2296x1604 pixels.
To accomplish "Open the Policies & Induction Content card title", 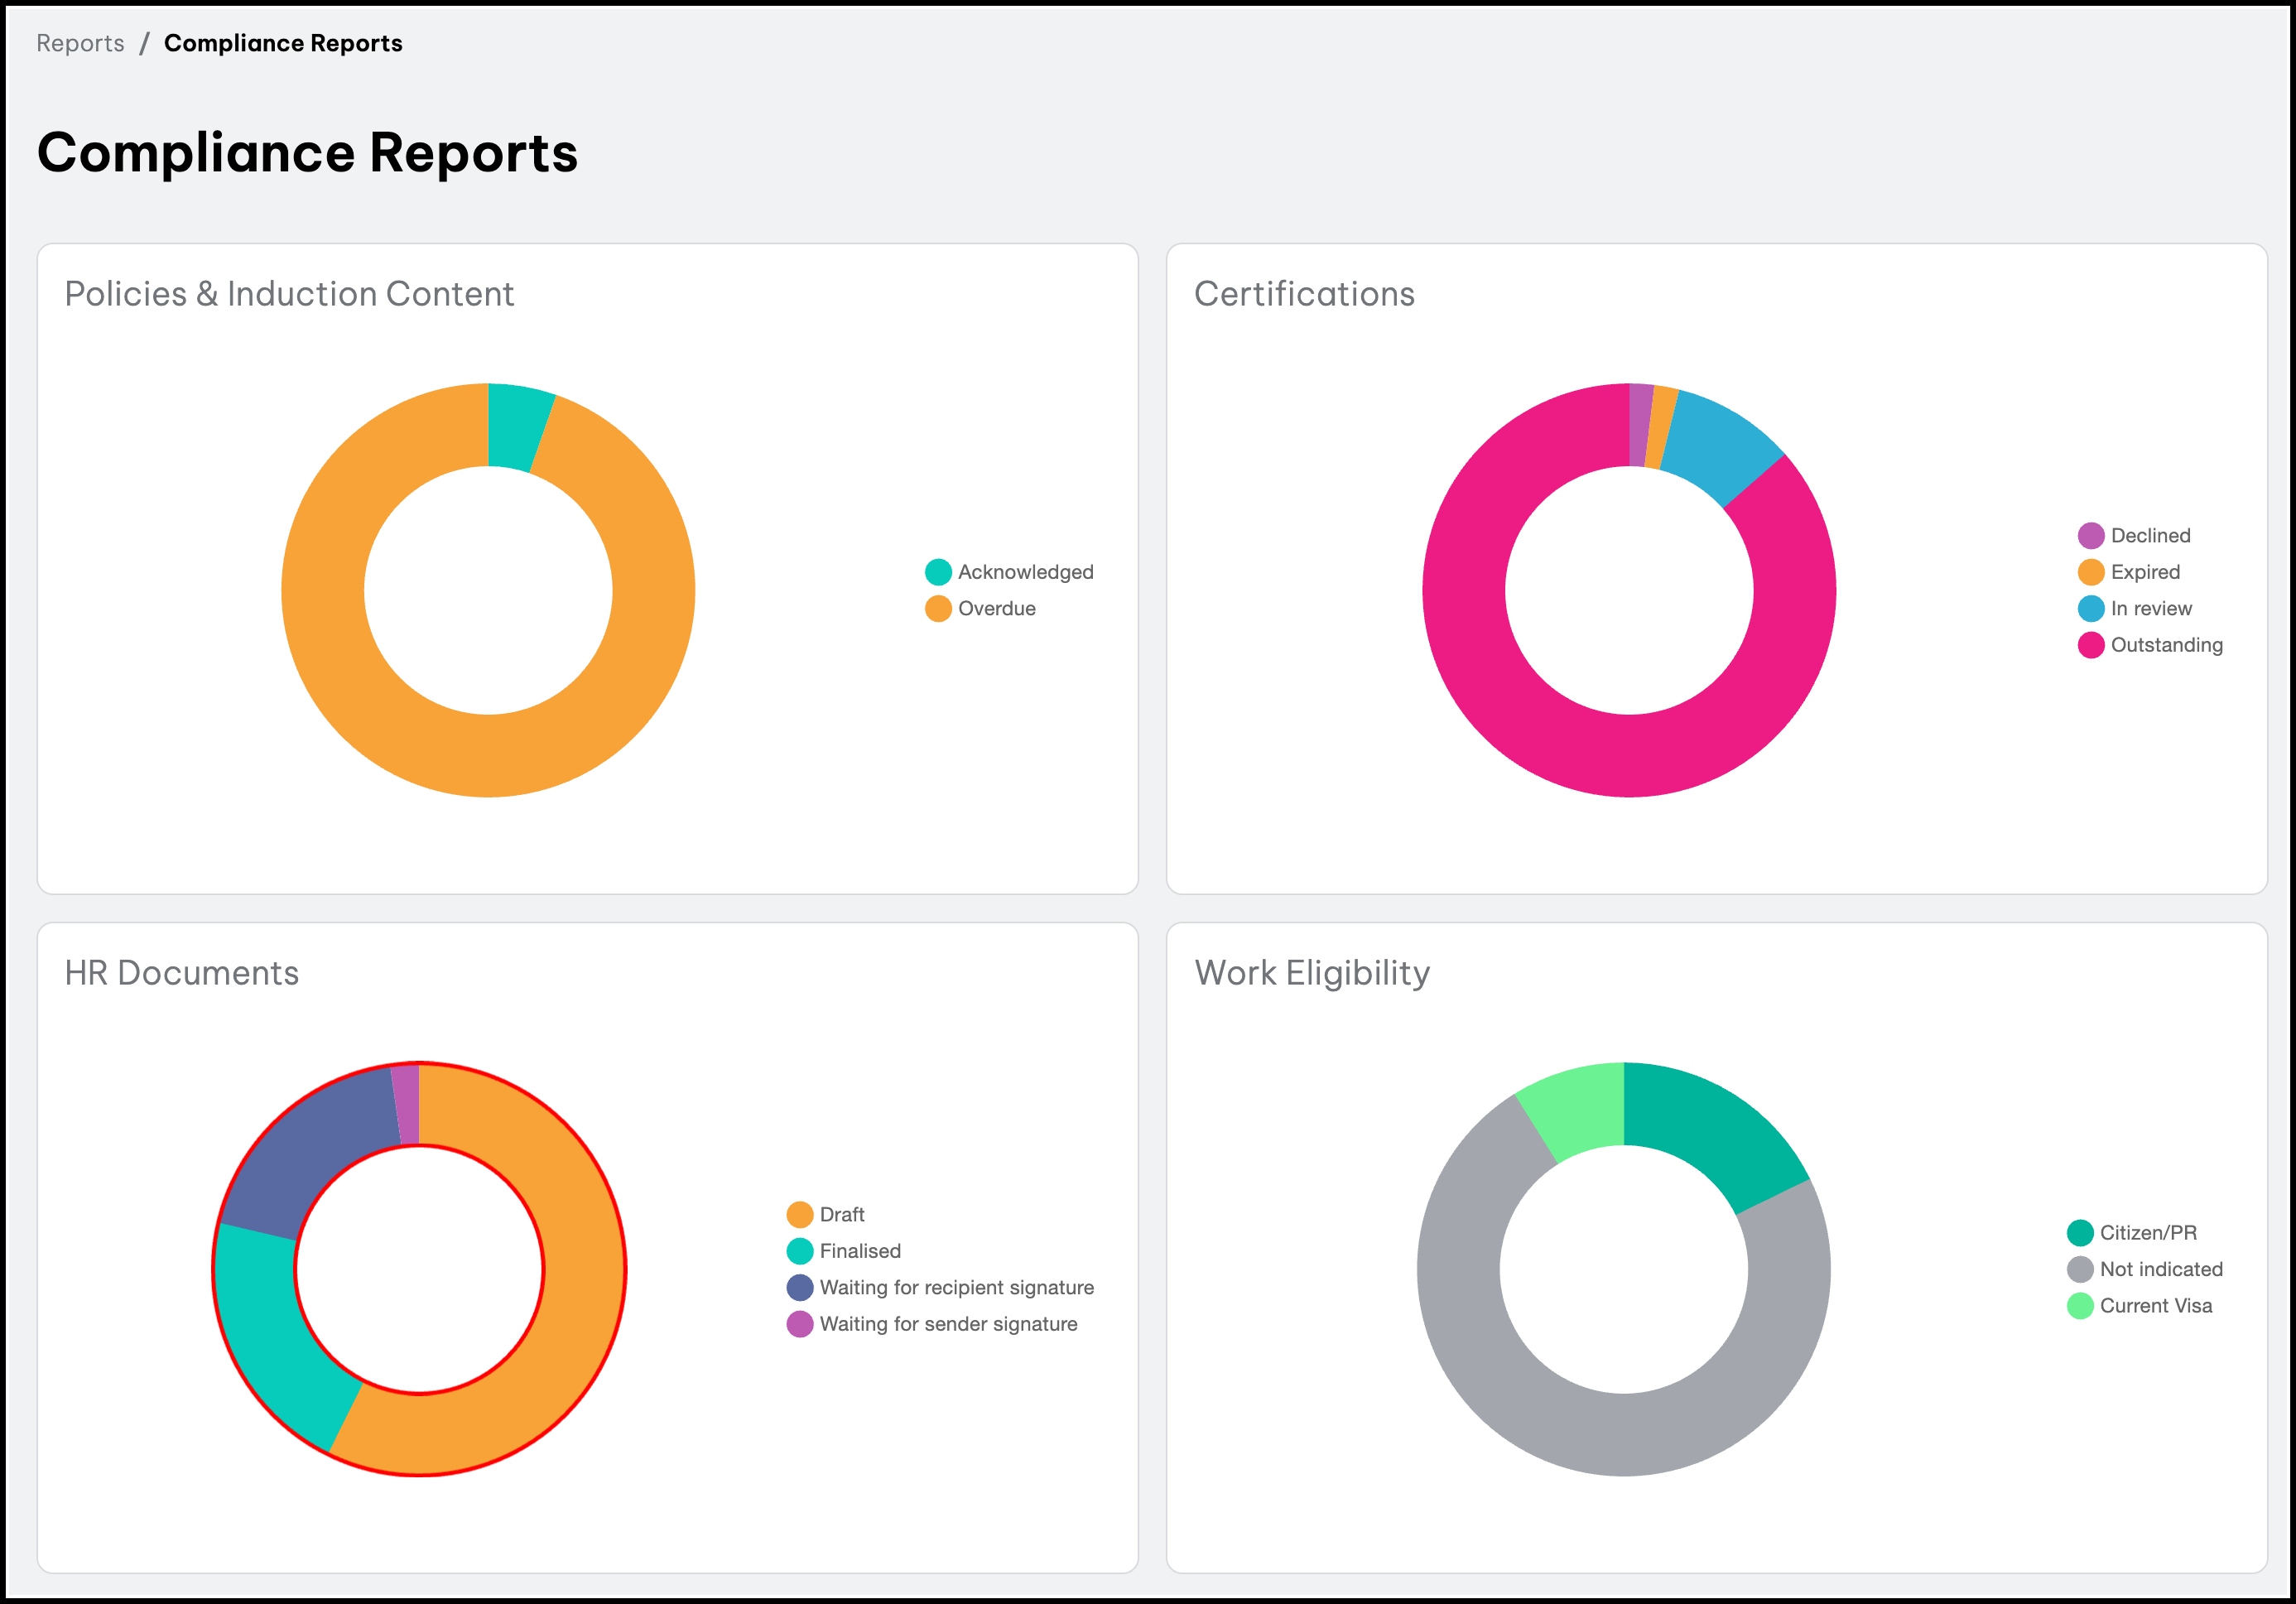I will (x=289, y=294).
